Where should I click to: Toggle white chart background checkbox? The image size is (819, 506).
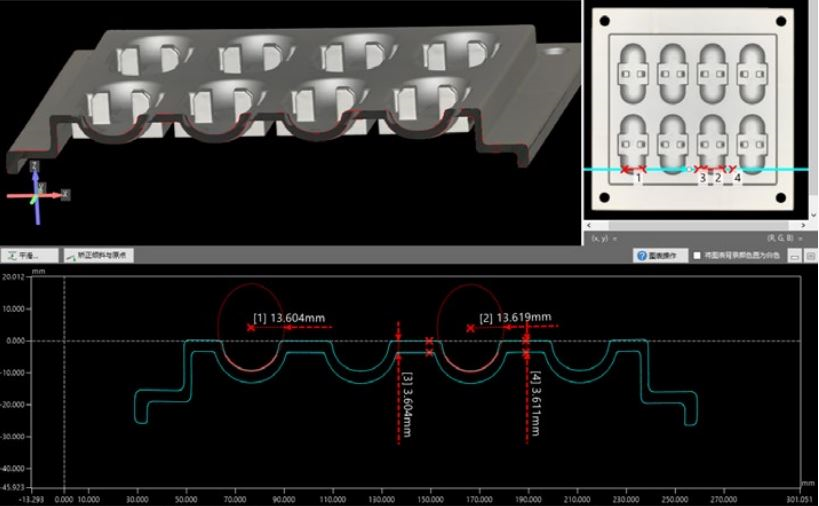698,256
